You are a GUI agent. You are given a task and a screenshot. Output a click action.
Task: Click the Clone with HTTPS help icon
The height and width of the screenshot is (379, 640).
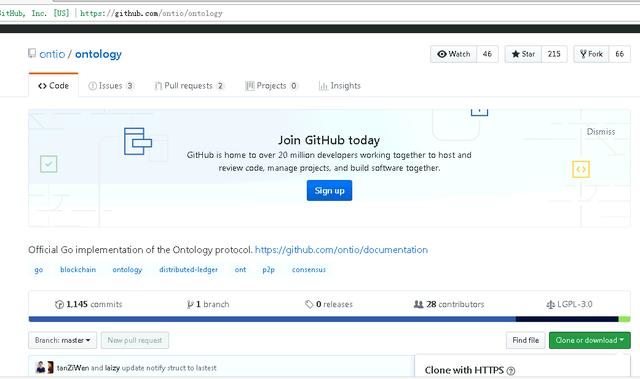click(511, 370)
